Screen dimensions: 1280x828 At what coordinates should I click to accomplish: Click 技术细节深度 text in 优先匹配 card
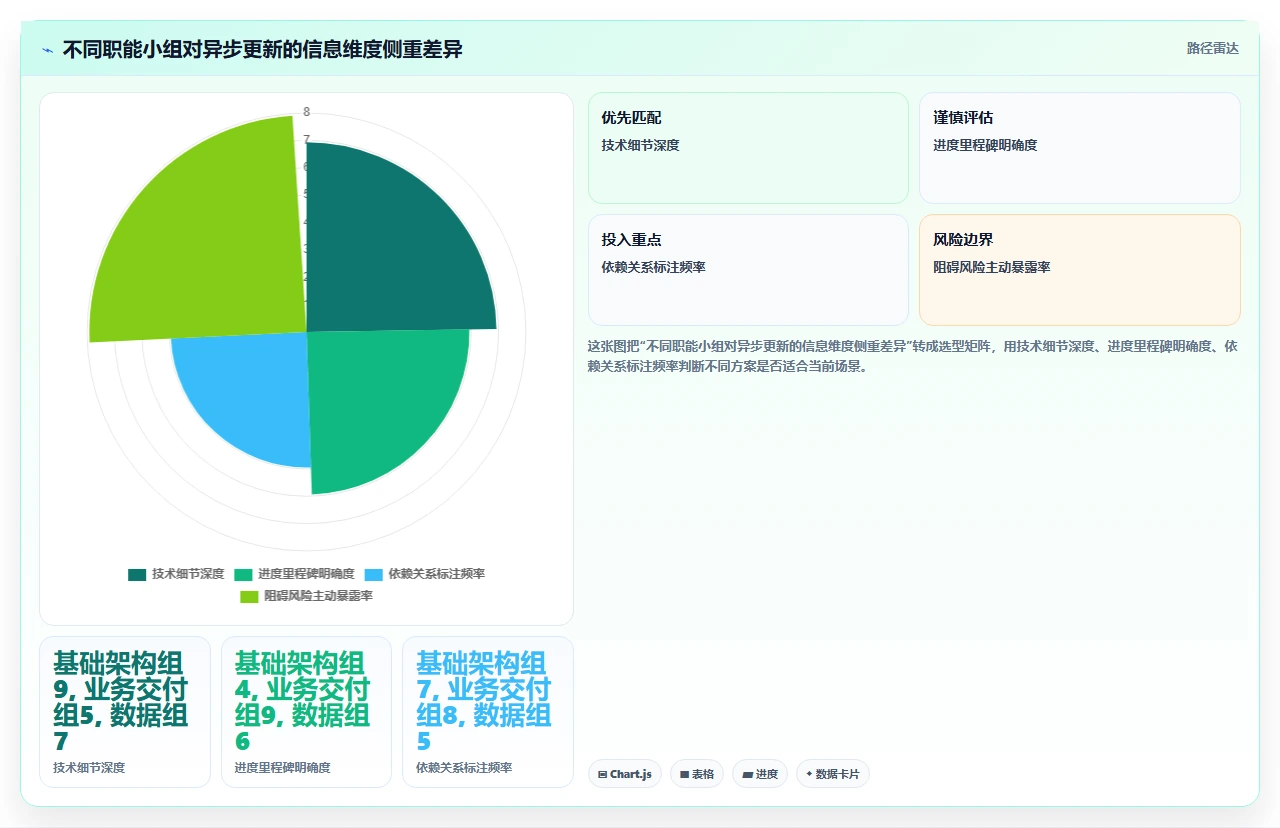click(x=640, y=145)
